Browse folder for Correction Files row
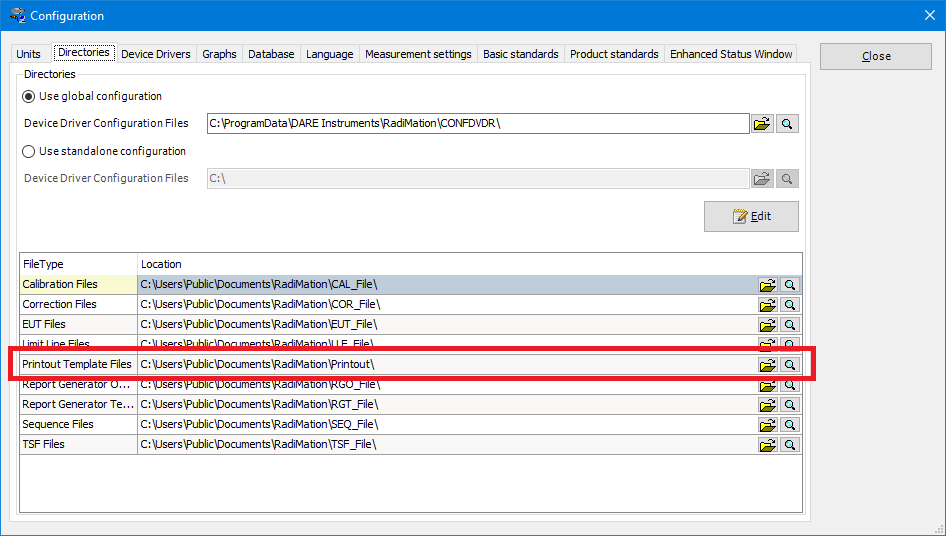This screenshot has height=536, width=946. pyautogui.click(x=767, y=305)
